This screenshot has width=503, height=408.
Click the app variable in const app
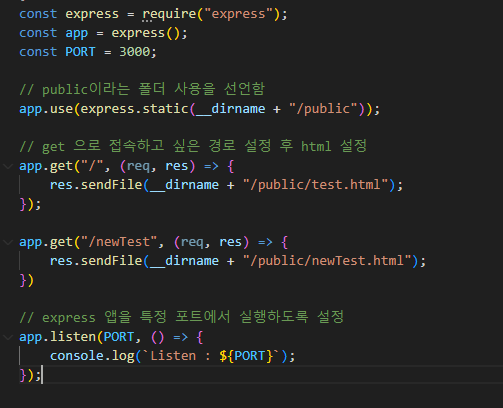click(x=77, y=34)
